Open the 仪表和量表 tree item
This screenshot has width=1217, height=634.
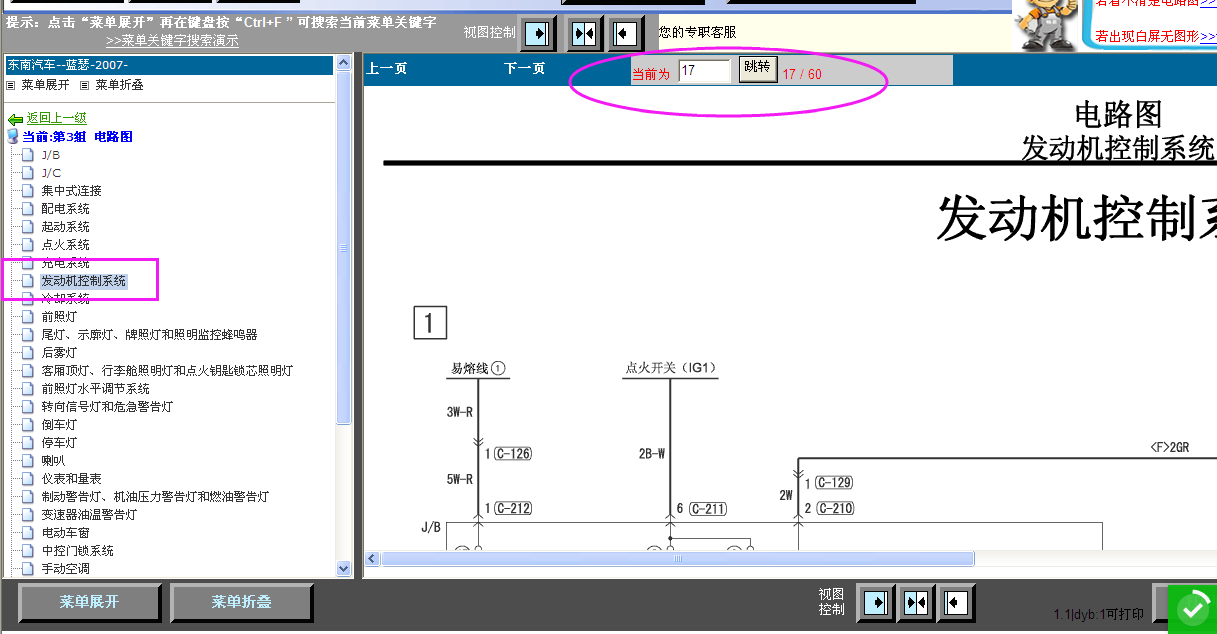71,479
